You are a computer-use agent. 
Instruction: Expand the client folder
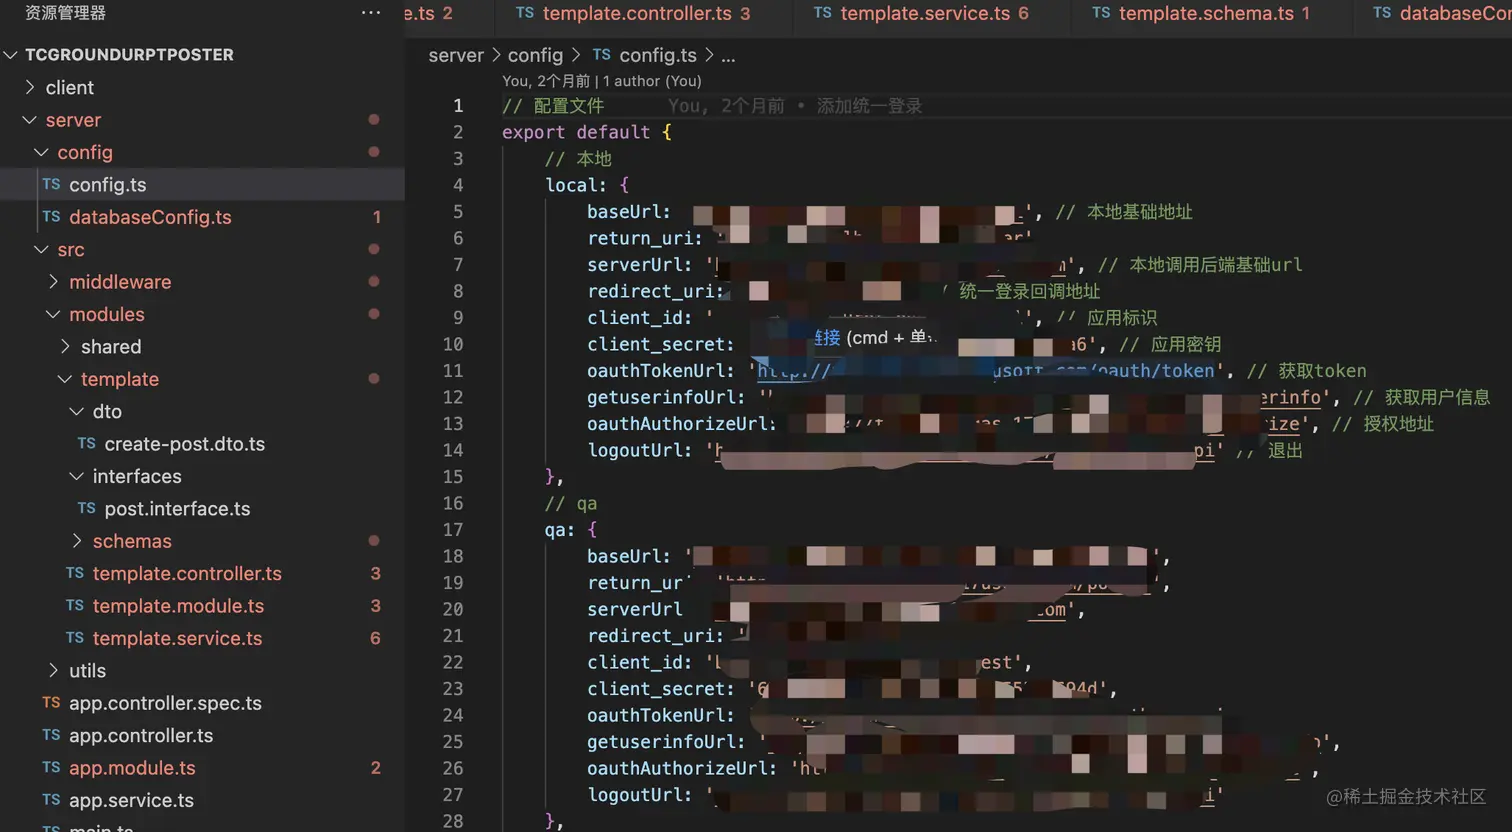(30, 87)
